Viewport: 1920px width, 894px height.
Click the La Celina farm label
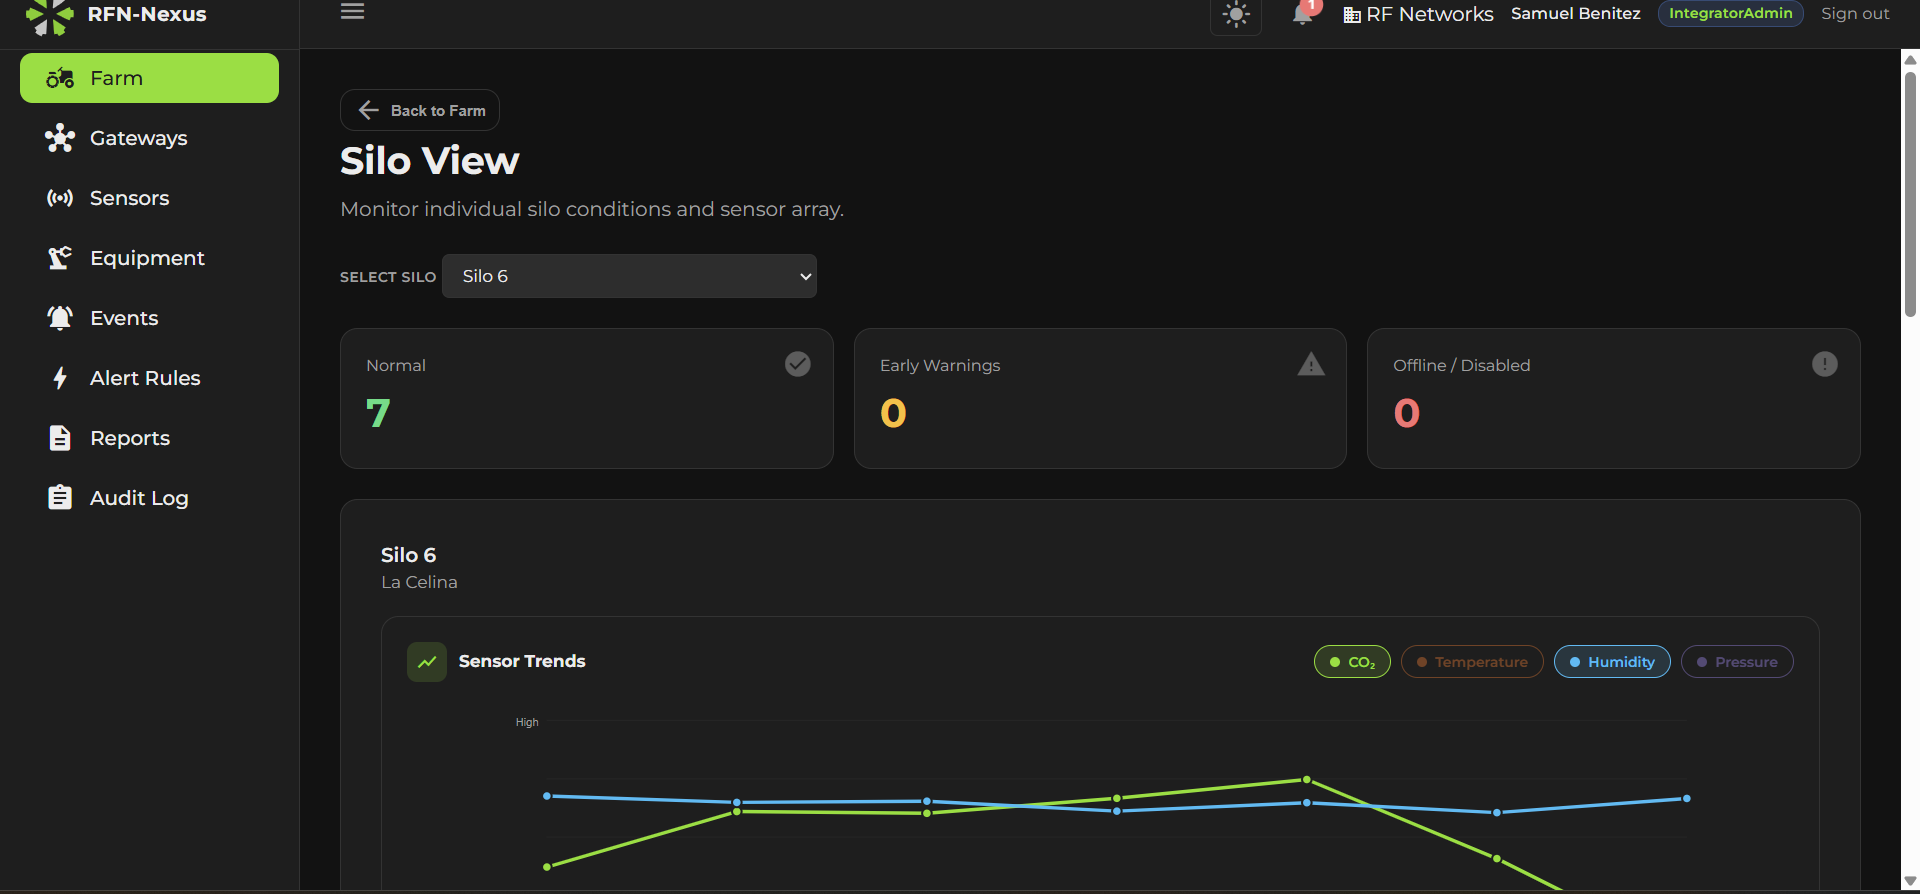click(419, 582)
